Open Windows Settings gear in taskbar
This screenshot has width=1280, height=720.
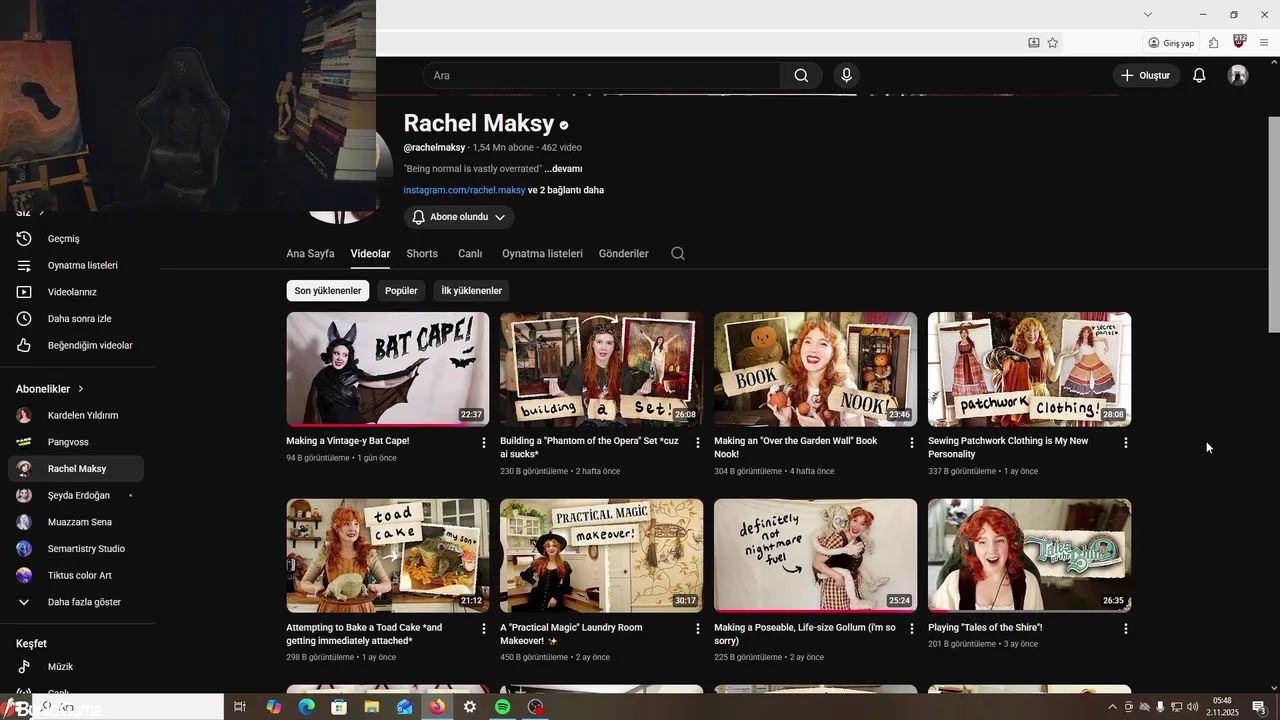point(470,707)
